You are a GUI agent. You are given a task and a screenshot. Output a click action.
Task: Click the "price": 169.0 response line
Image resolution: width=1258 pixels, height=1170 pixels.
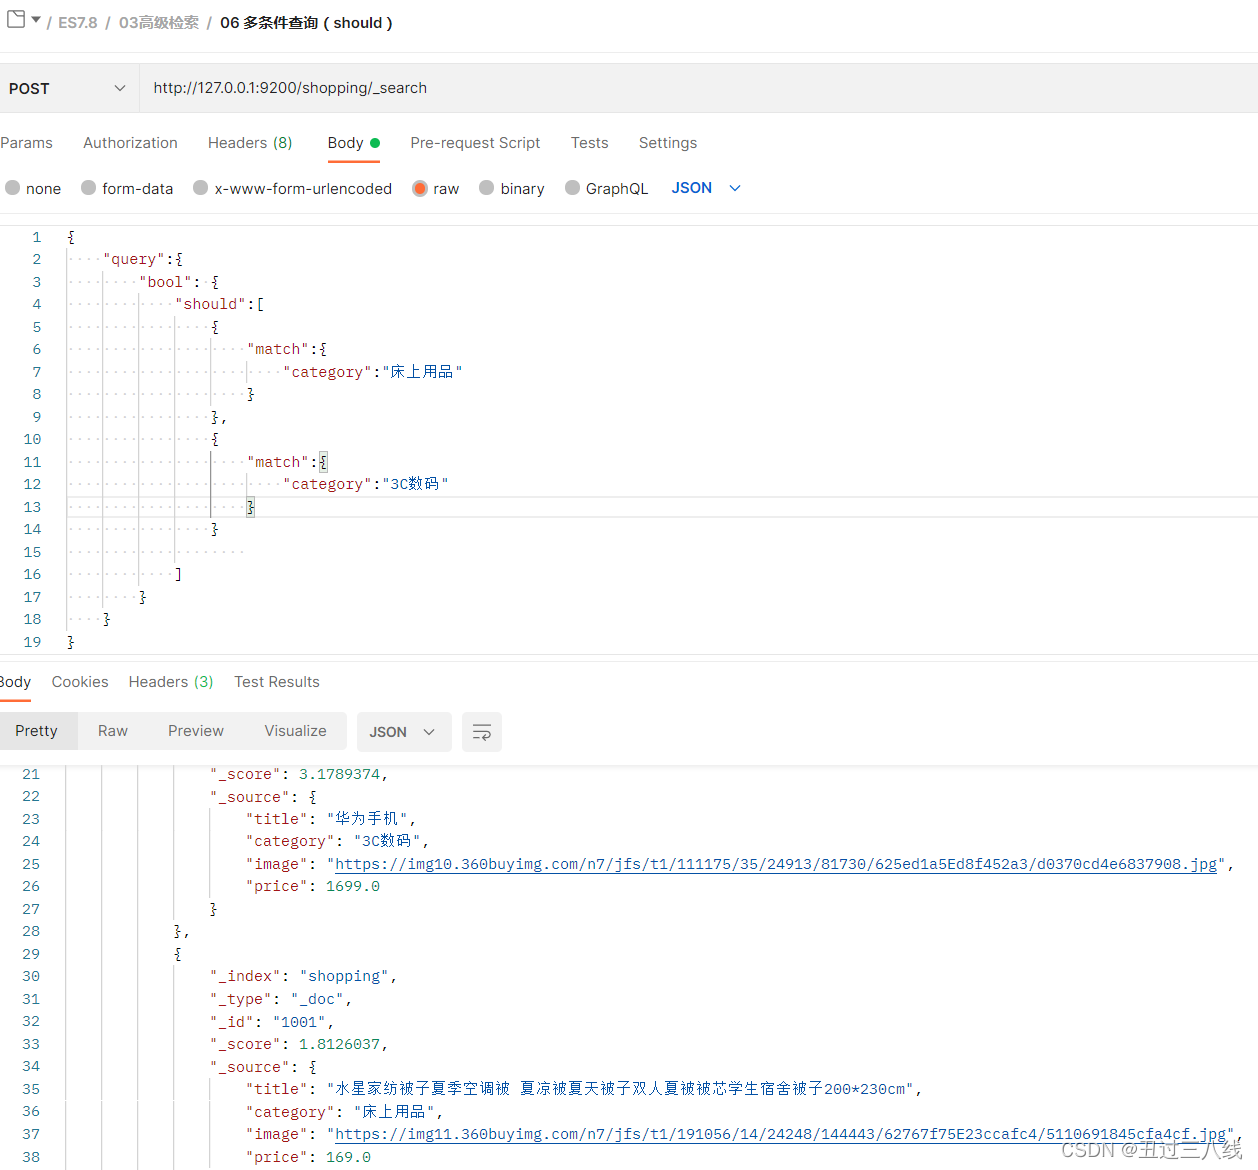308,1157
